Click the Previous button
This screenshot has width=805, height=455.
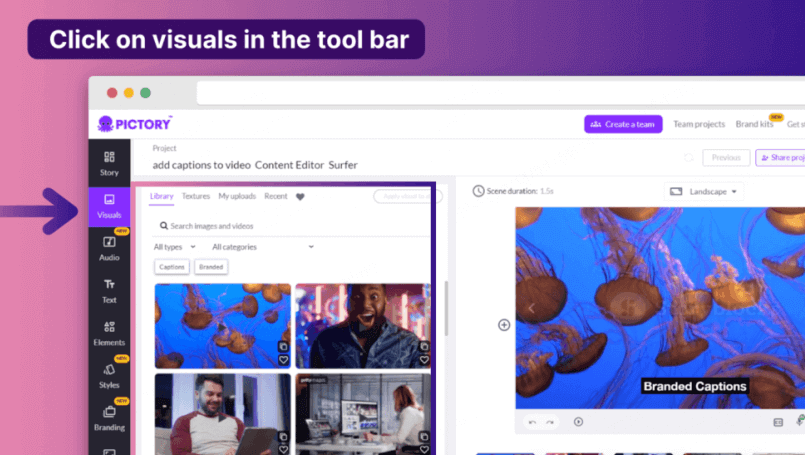click(x=726, y=158)
